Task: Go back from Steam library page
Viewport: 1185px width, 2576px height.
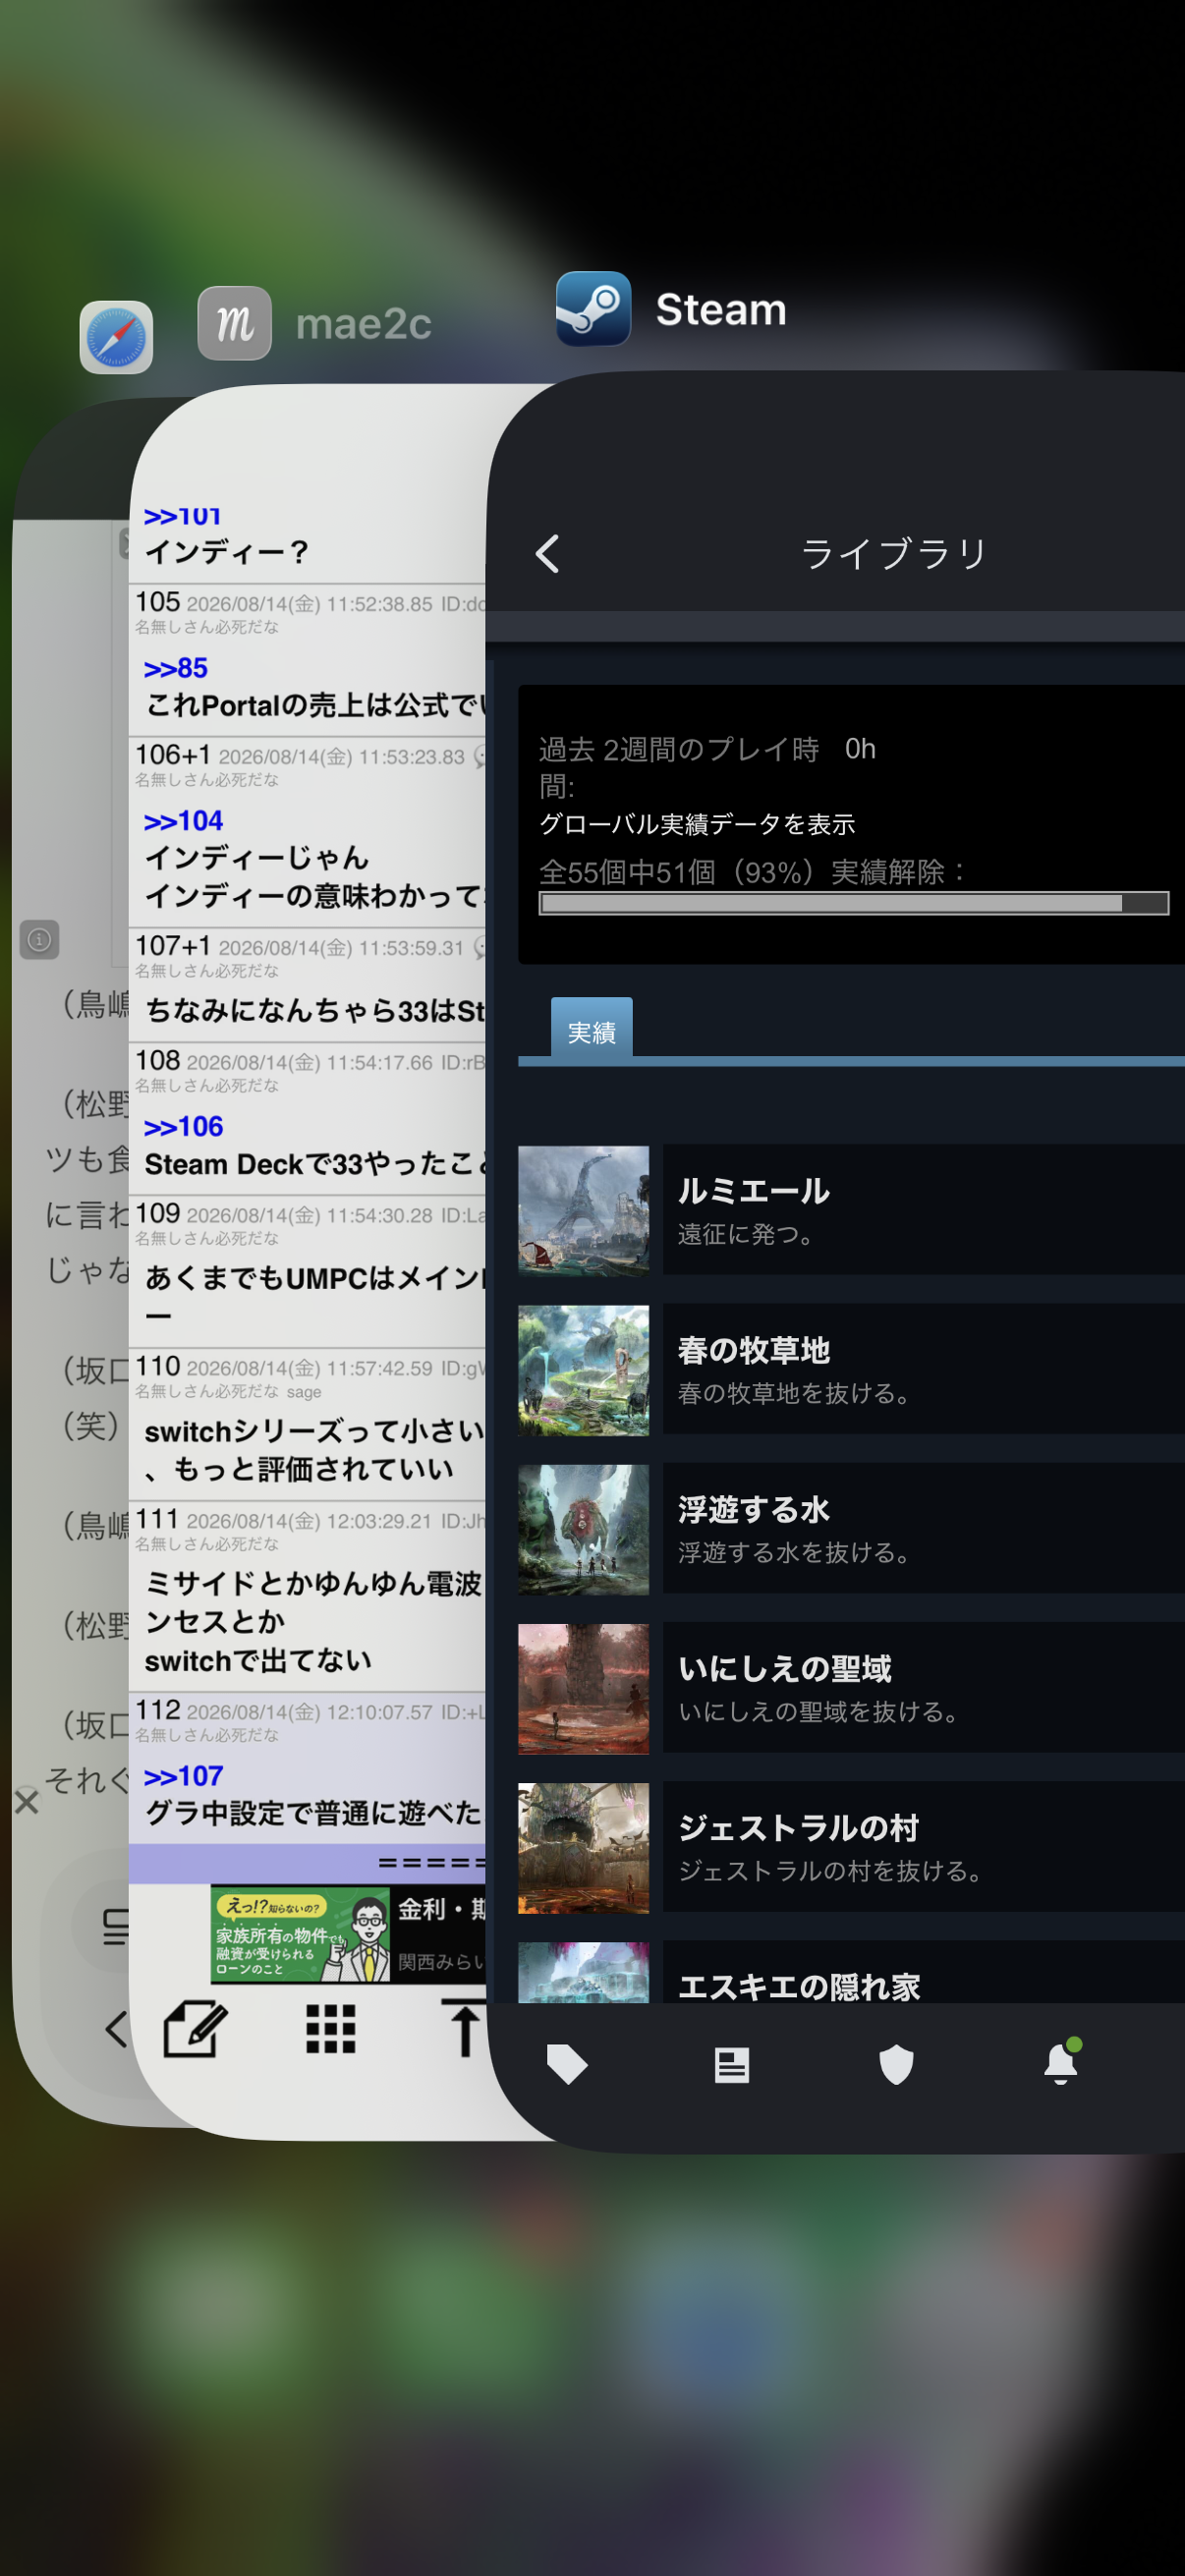Action: click(x=548, y=553)
